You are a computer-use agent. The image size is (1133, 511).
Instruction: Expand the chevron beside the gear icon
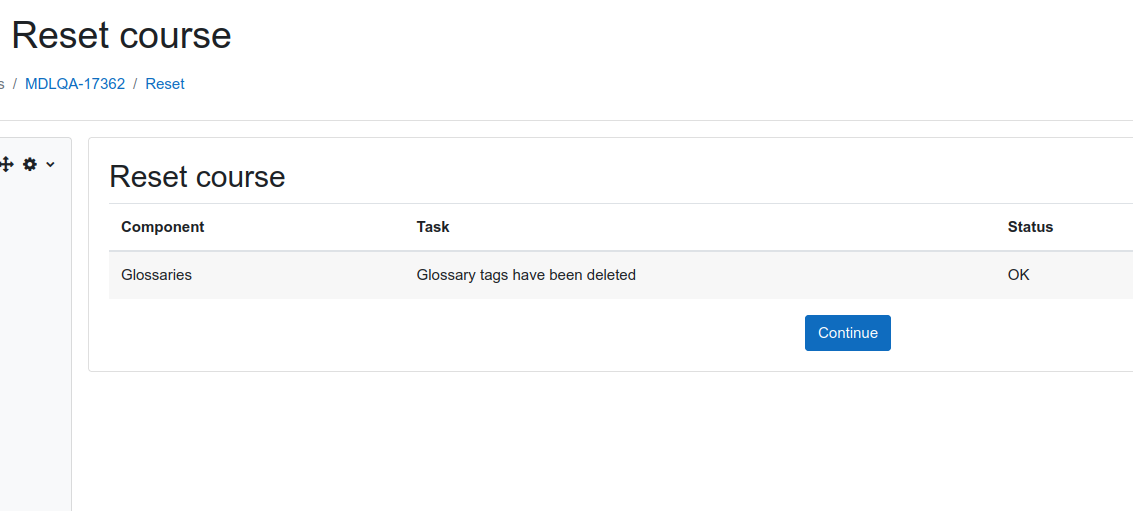(x=50, y=164)
